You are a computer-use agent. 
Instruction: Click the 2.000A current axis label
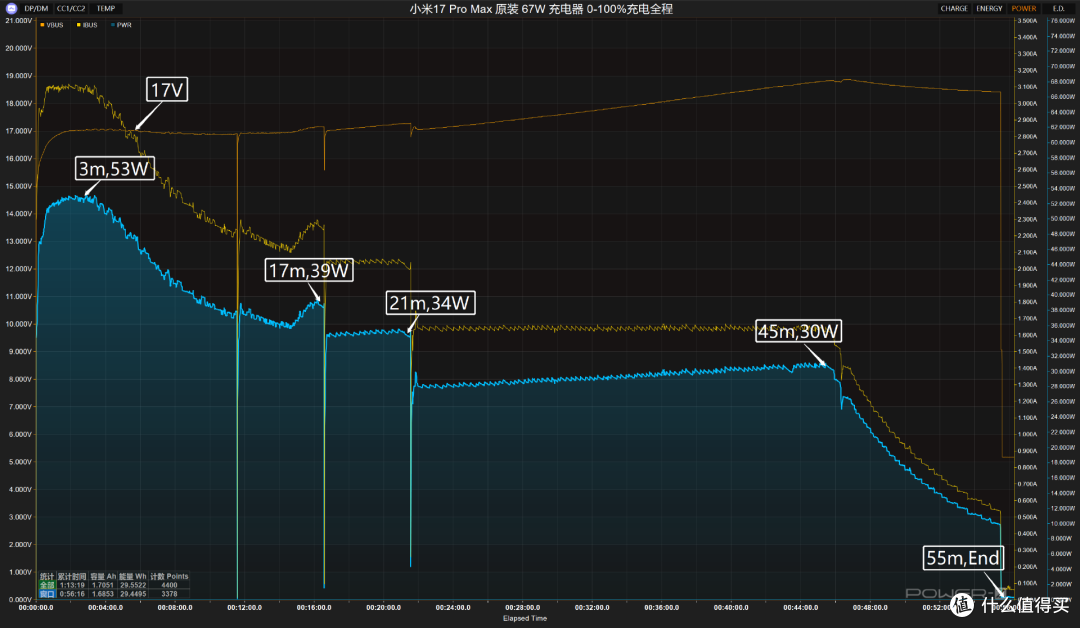(x=1027, y=269)
